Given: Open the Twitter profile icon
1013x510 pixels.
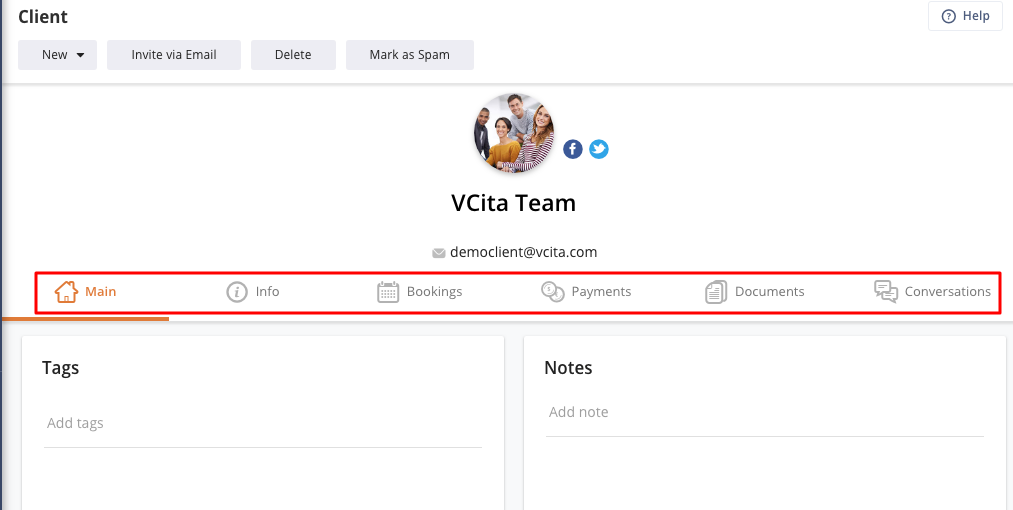Looking at the screenshot, I should click(x=599, y=149).
